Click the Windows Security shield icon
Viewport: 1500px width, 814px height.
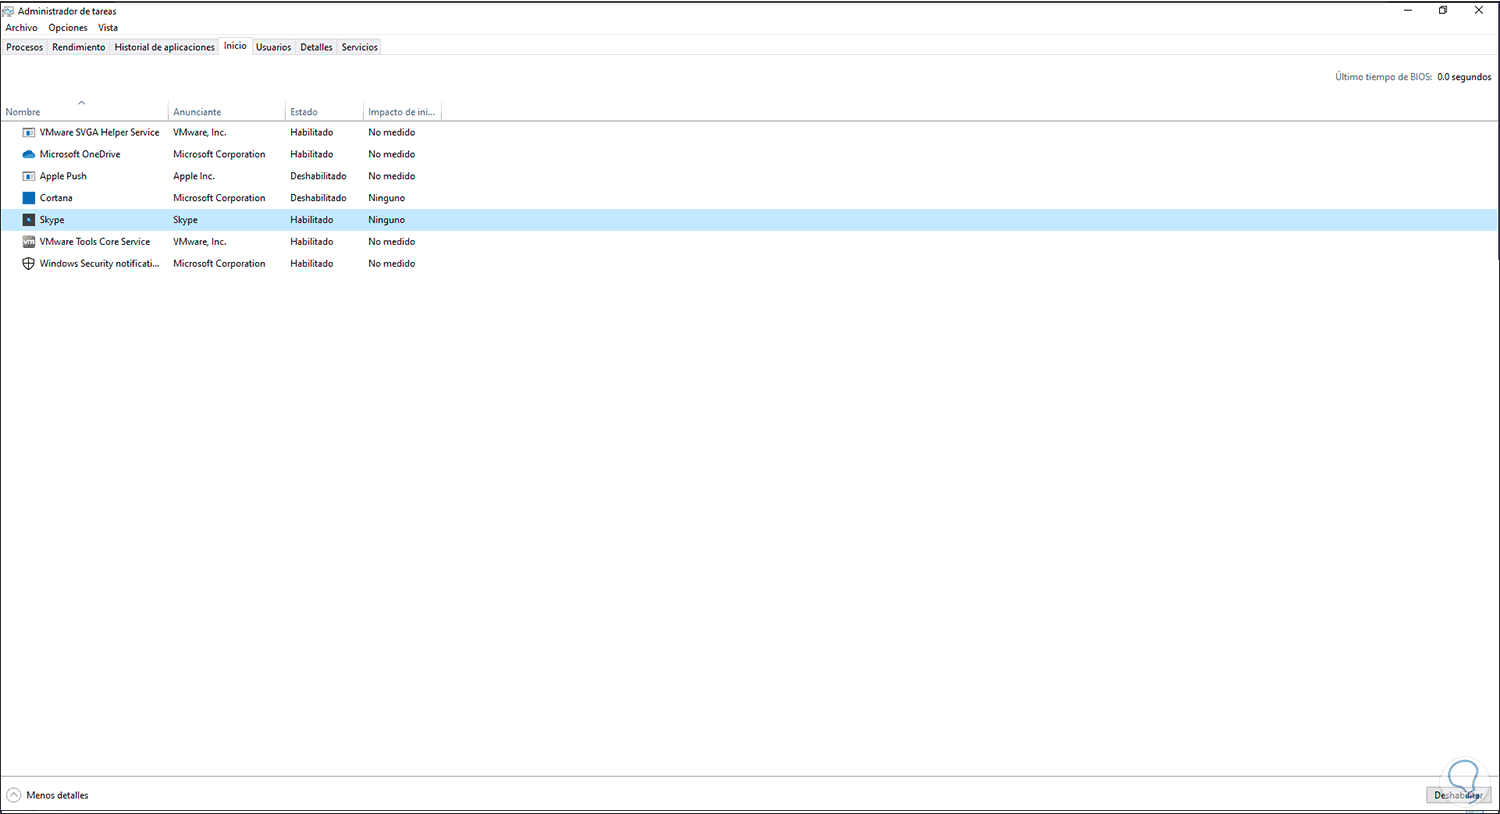coord(29,264)
